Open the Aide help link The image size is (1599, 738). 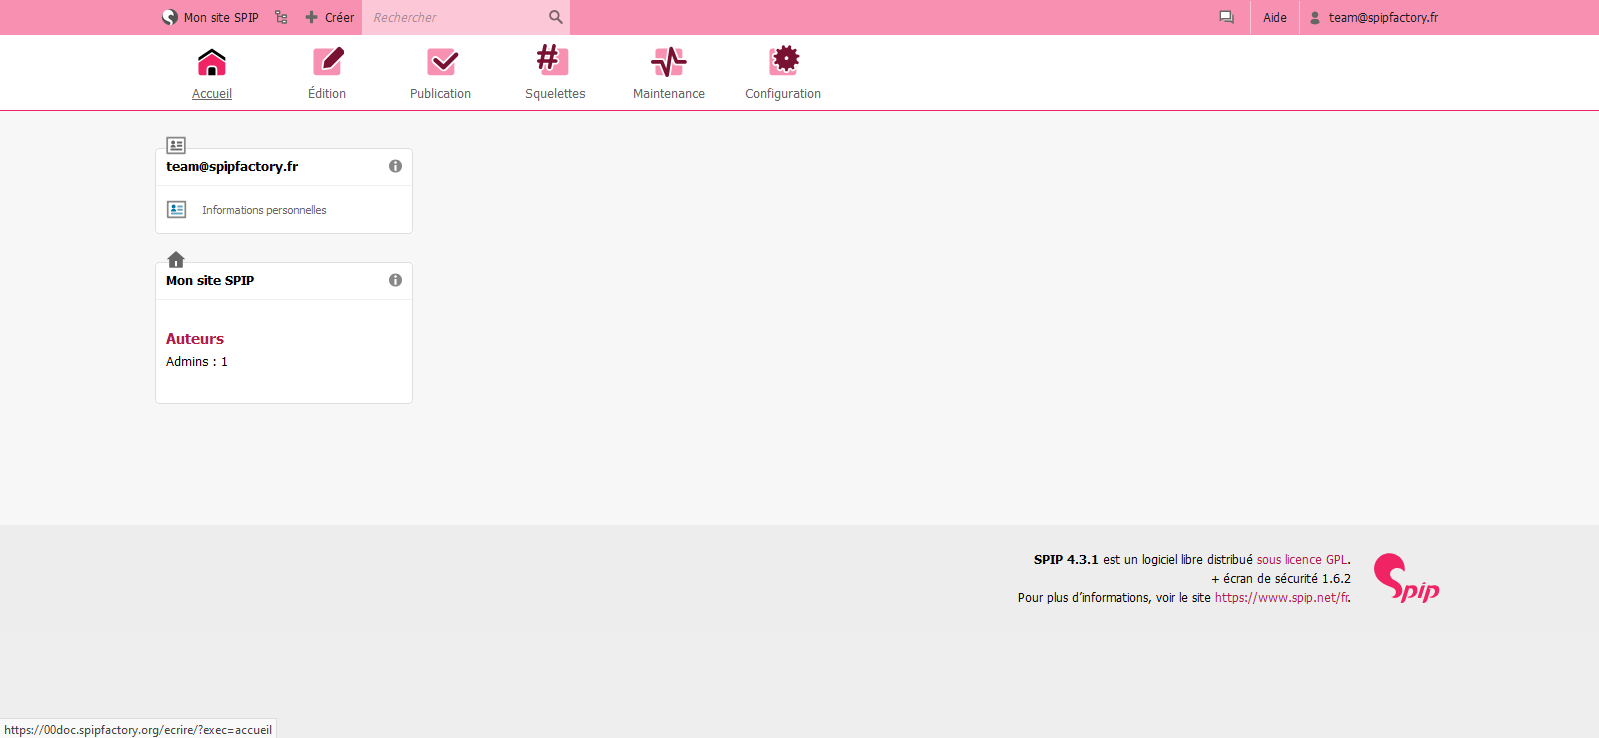pyautogui.click(x=1275, y=17)
